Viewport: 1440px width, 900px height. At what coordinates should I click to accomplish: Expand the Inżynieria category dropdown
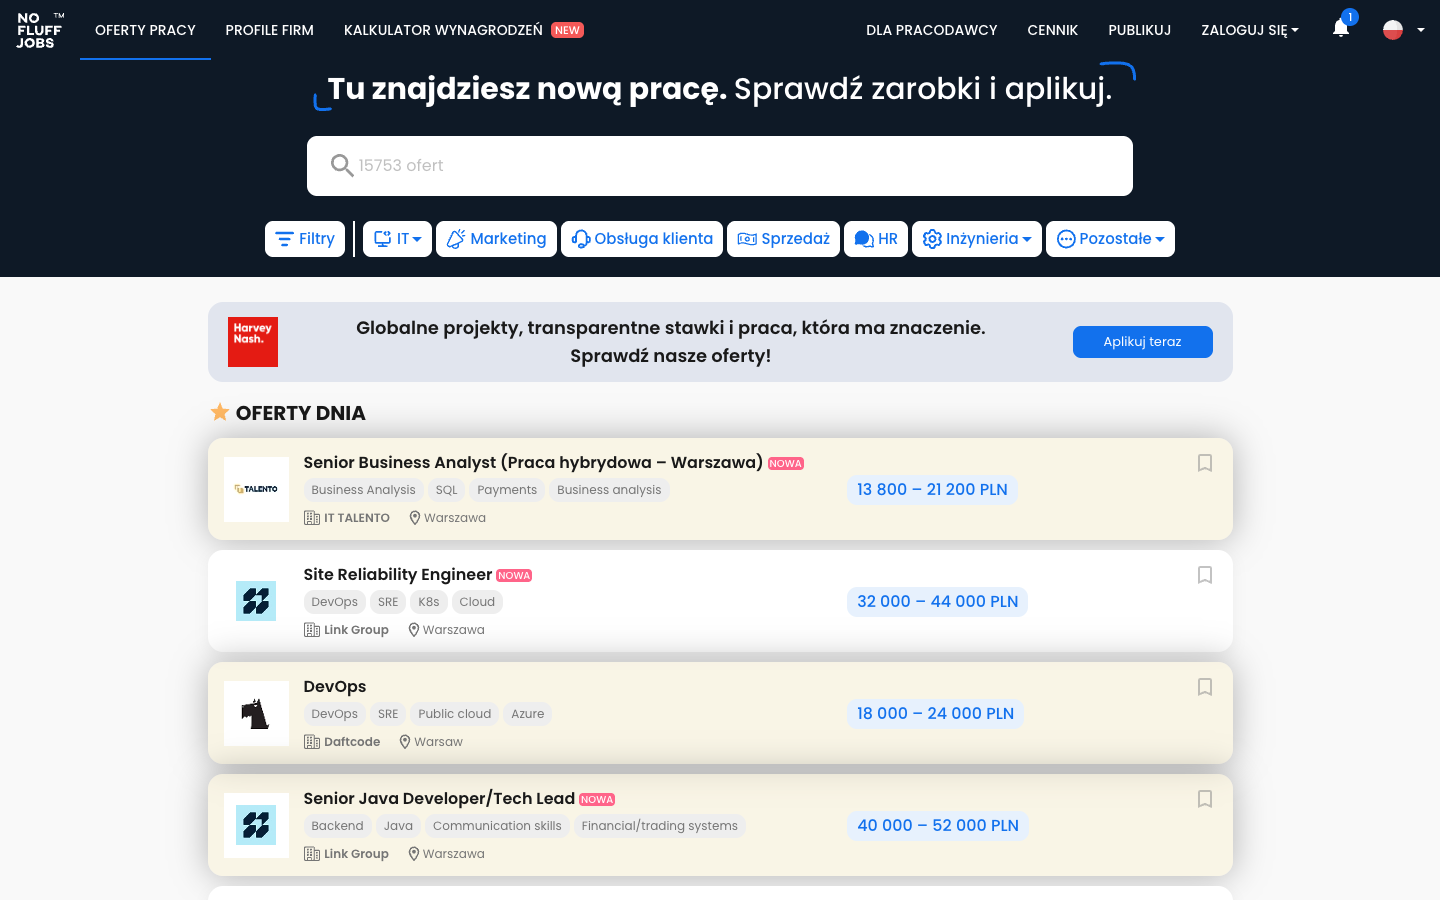(977, 239)
